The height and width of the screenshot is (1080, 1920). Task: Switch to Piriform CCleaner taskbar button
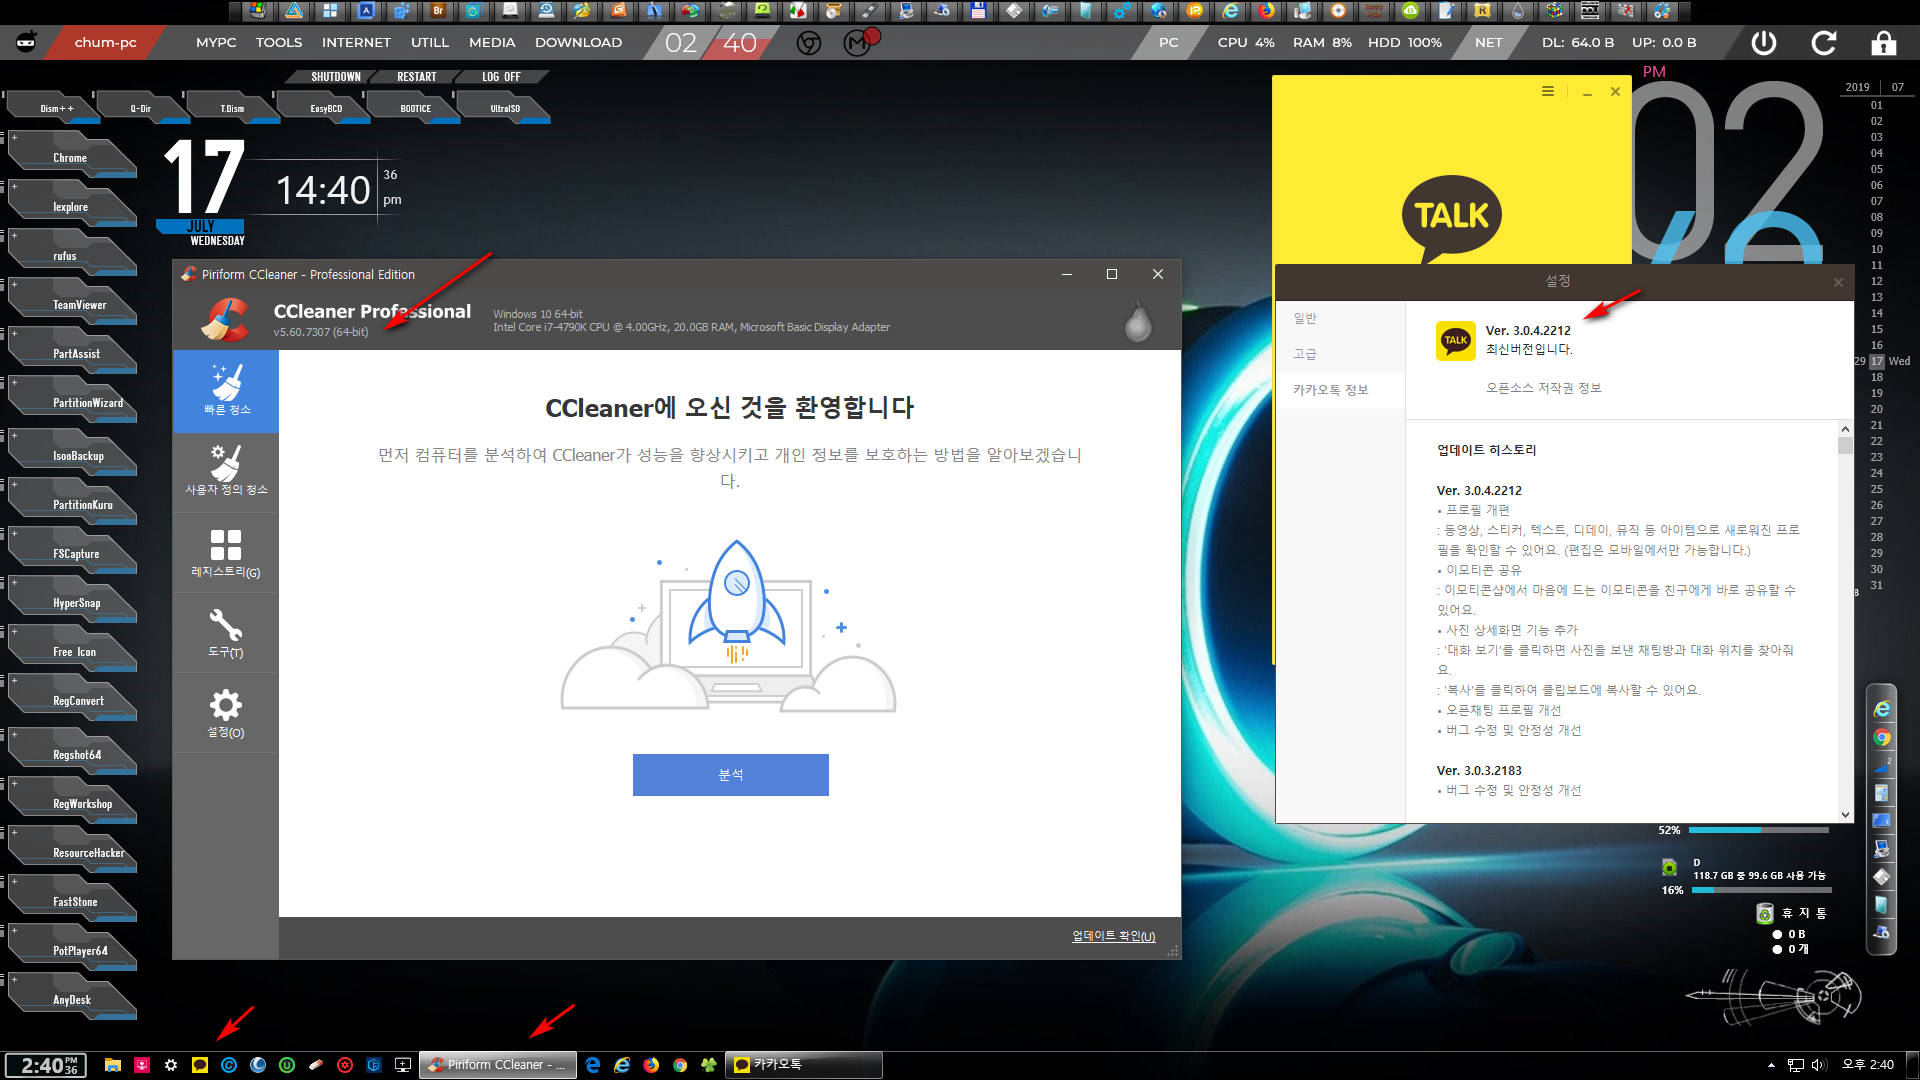(x=498, y=1065)
